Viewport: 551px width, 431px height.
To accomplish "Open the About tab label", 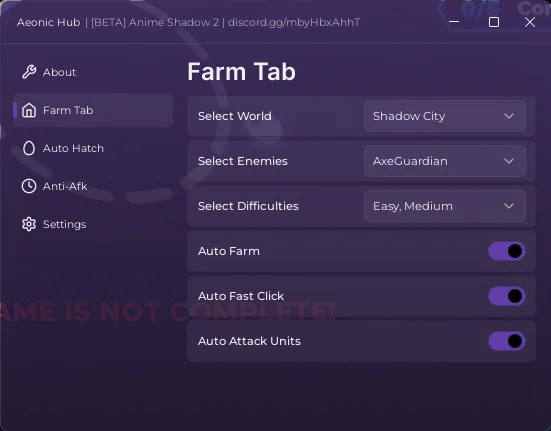I will pos(59,72).
